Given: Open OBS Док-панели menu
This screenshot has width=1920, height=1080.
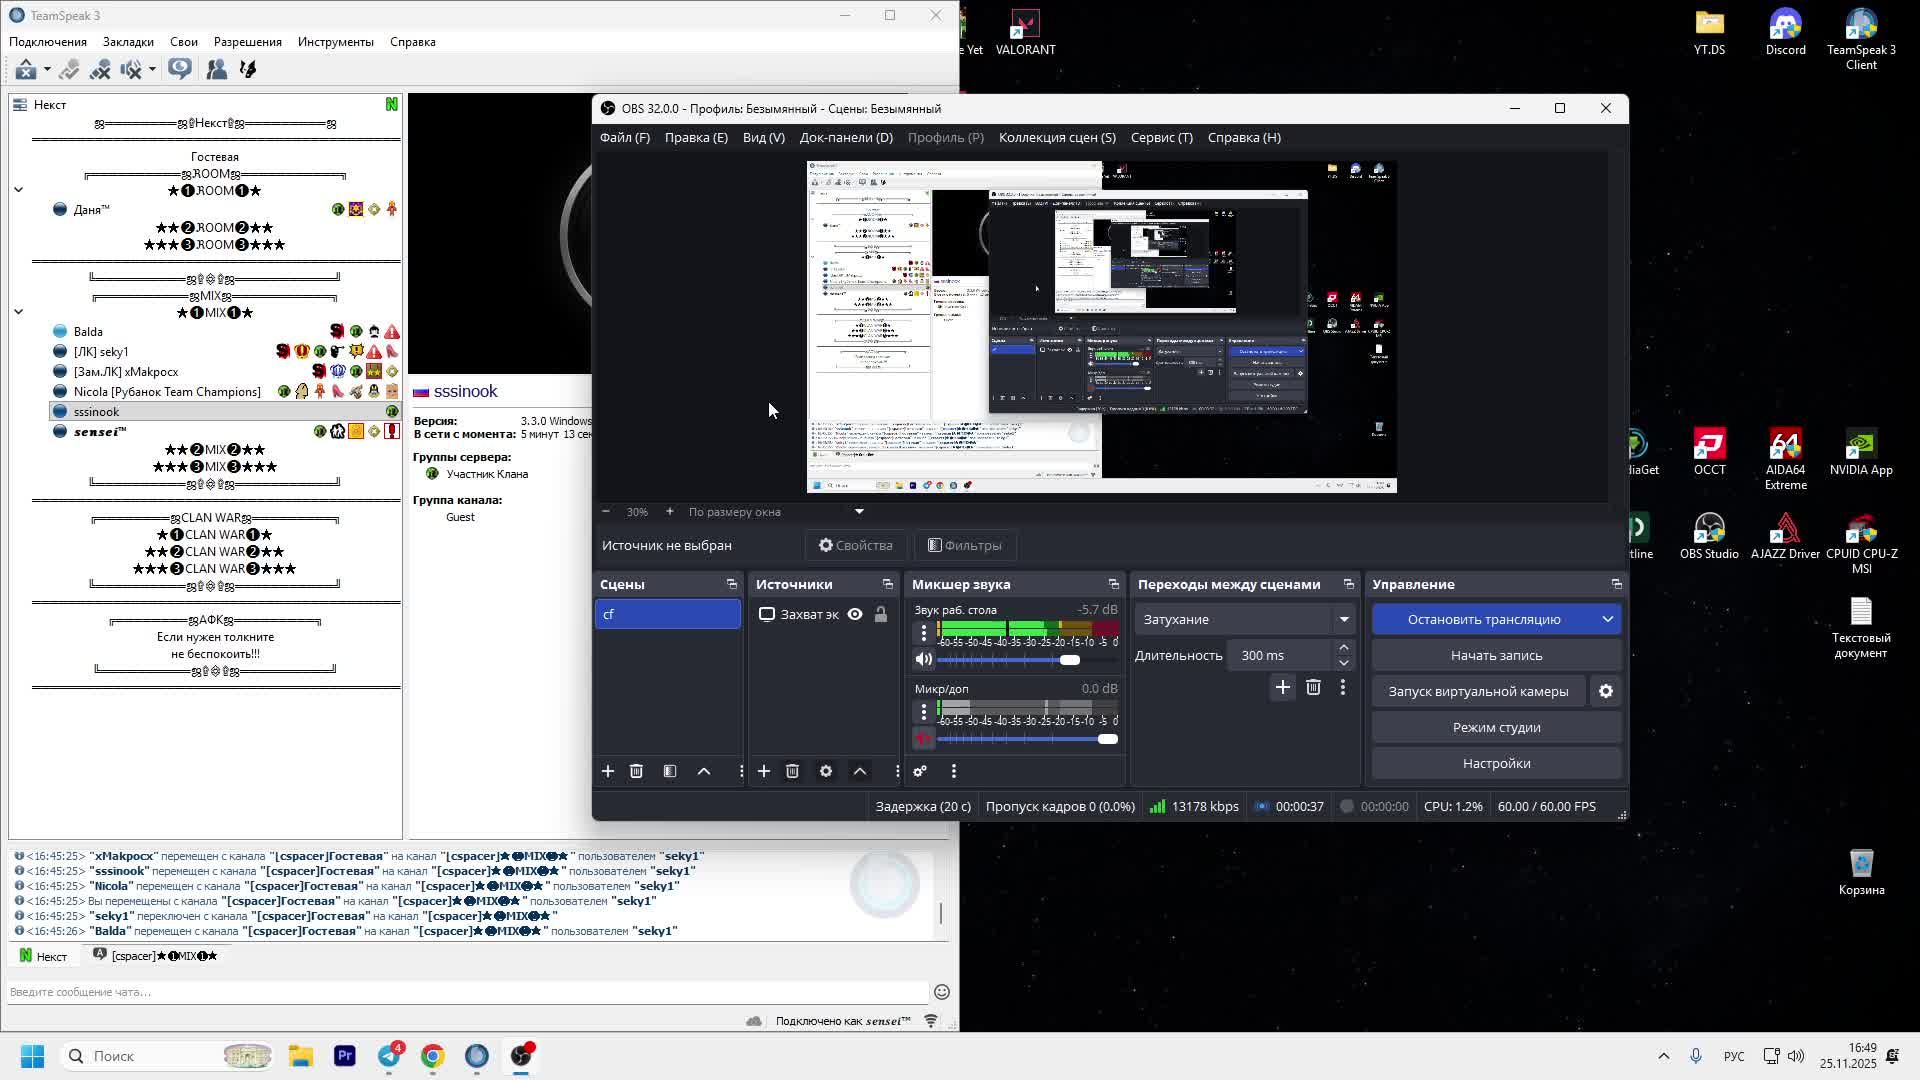Looking at the screenshot, I should tap(846, 137).
